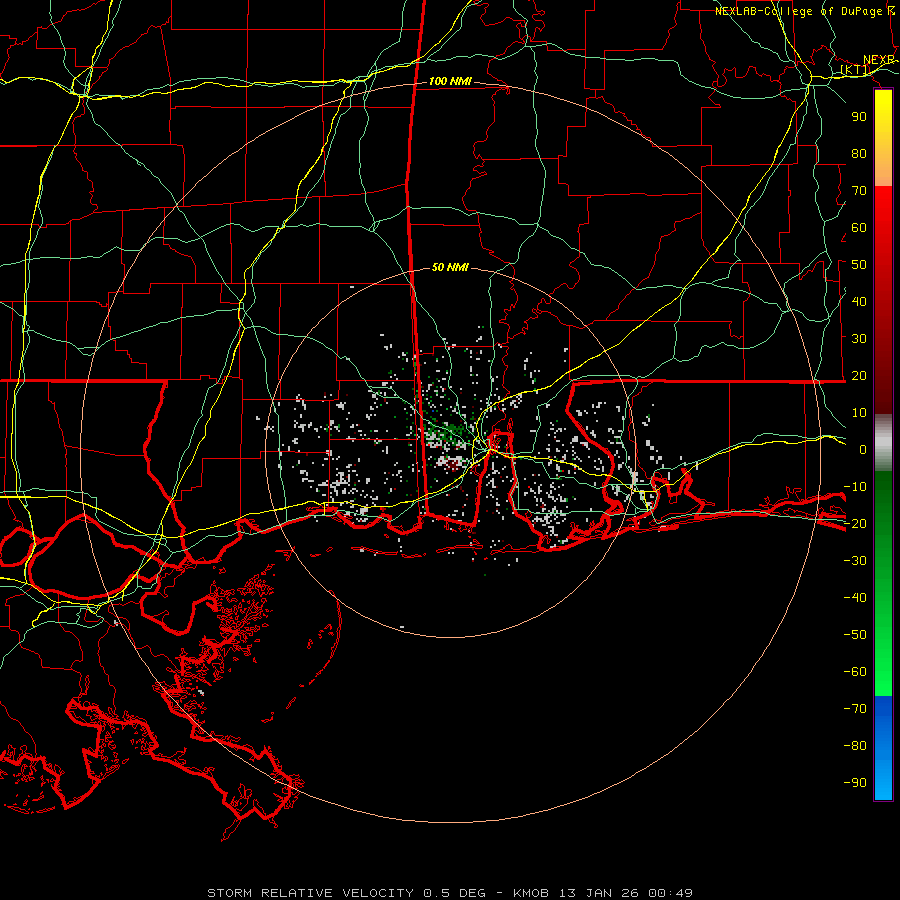Select the -30 knot scale label
The image size is (900, 900).
(855, 561)
